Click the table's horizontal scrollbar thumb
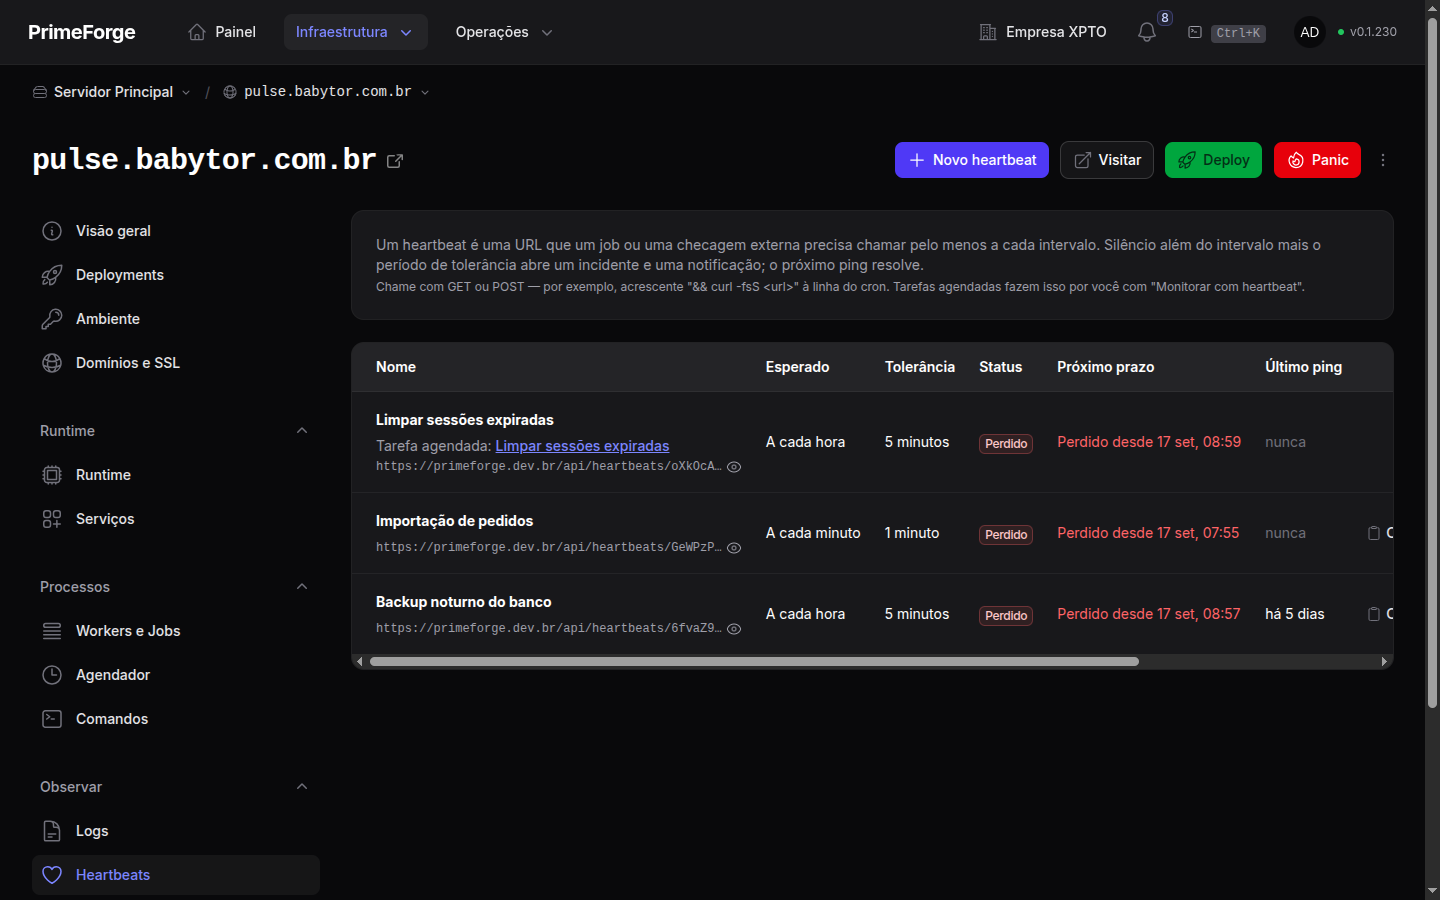 click(x=754, y=662)
